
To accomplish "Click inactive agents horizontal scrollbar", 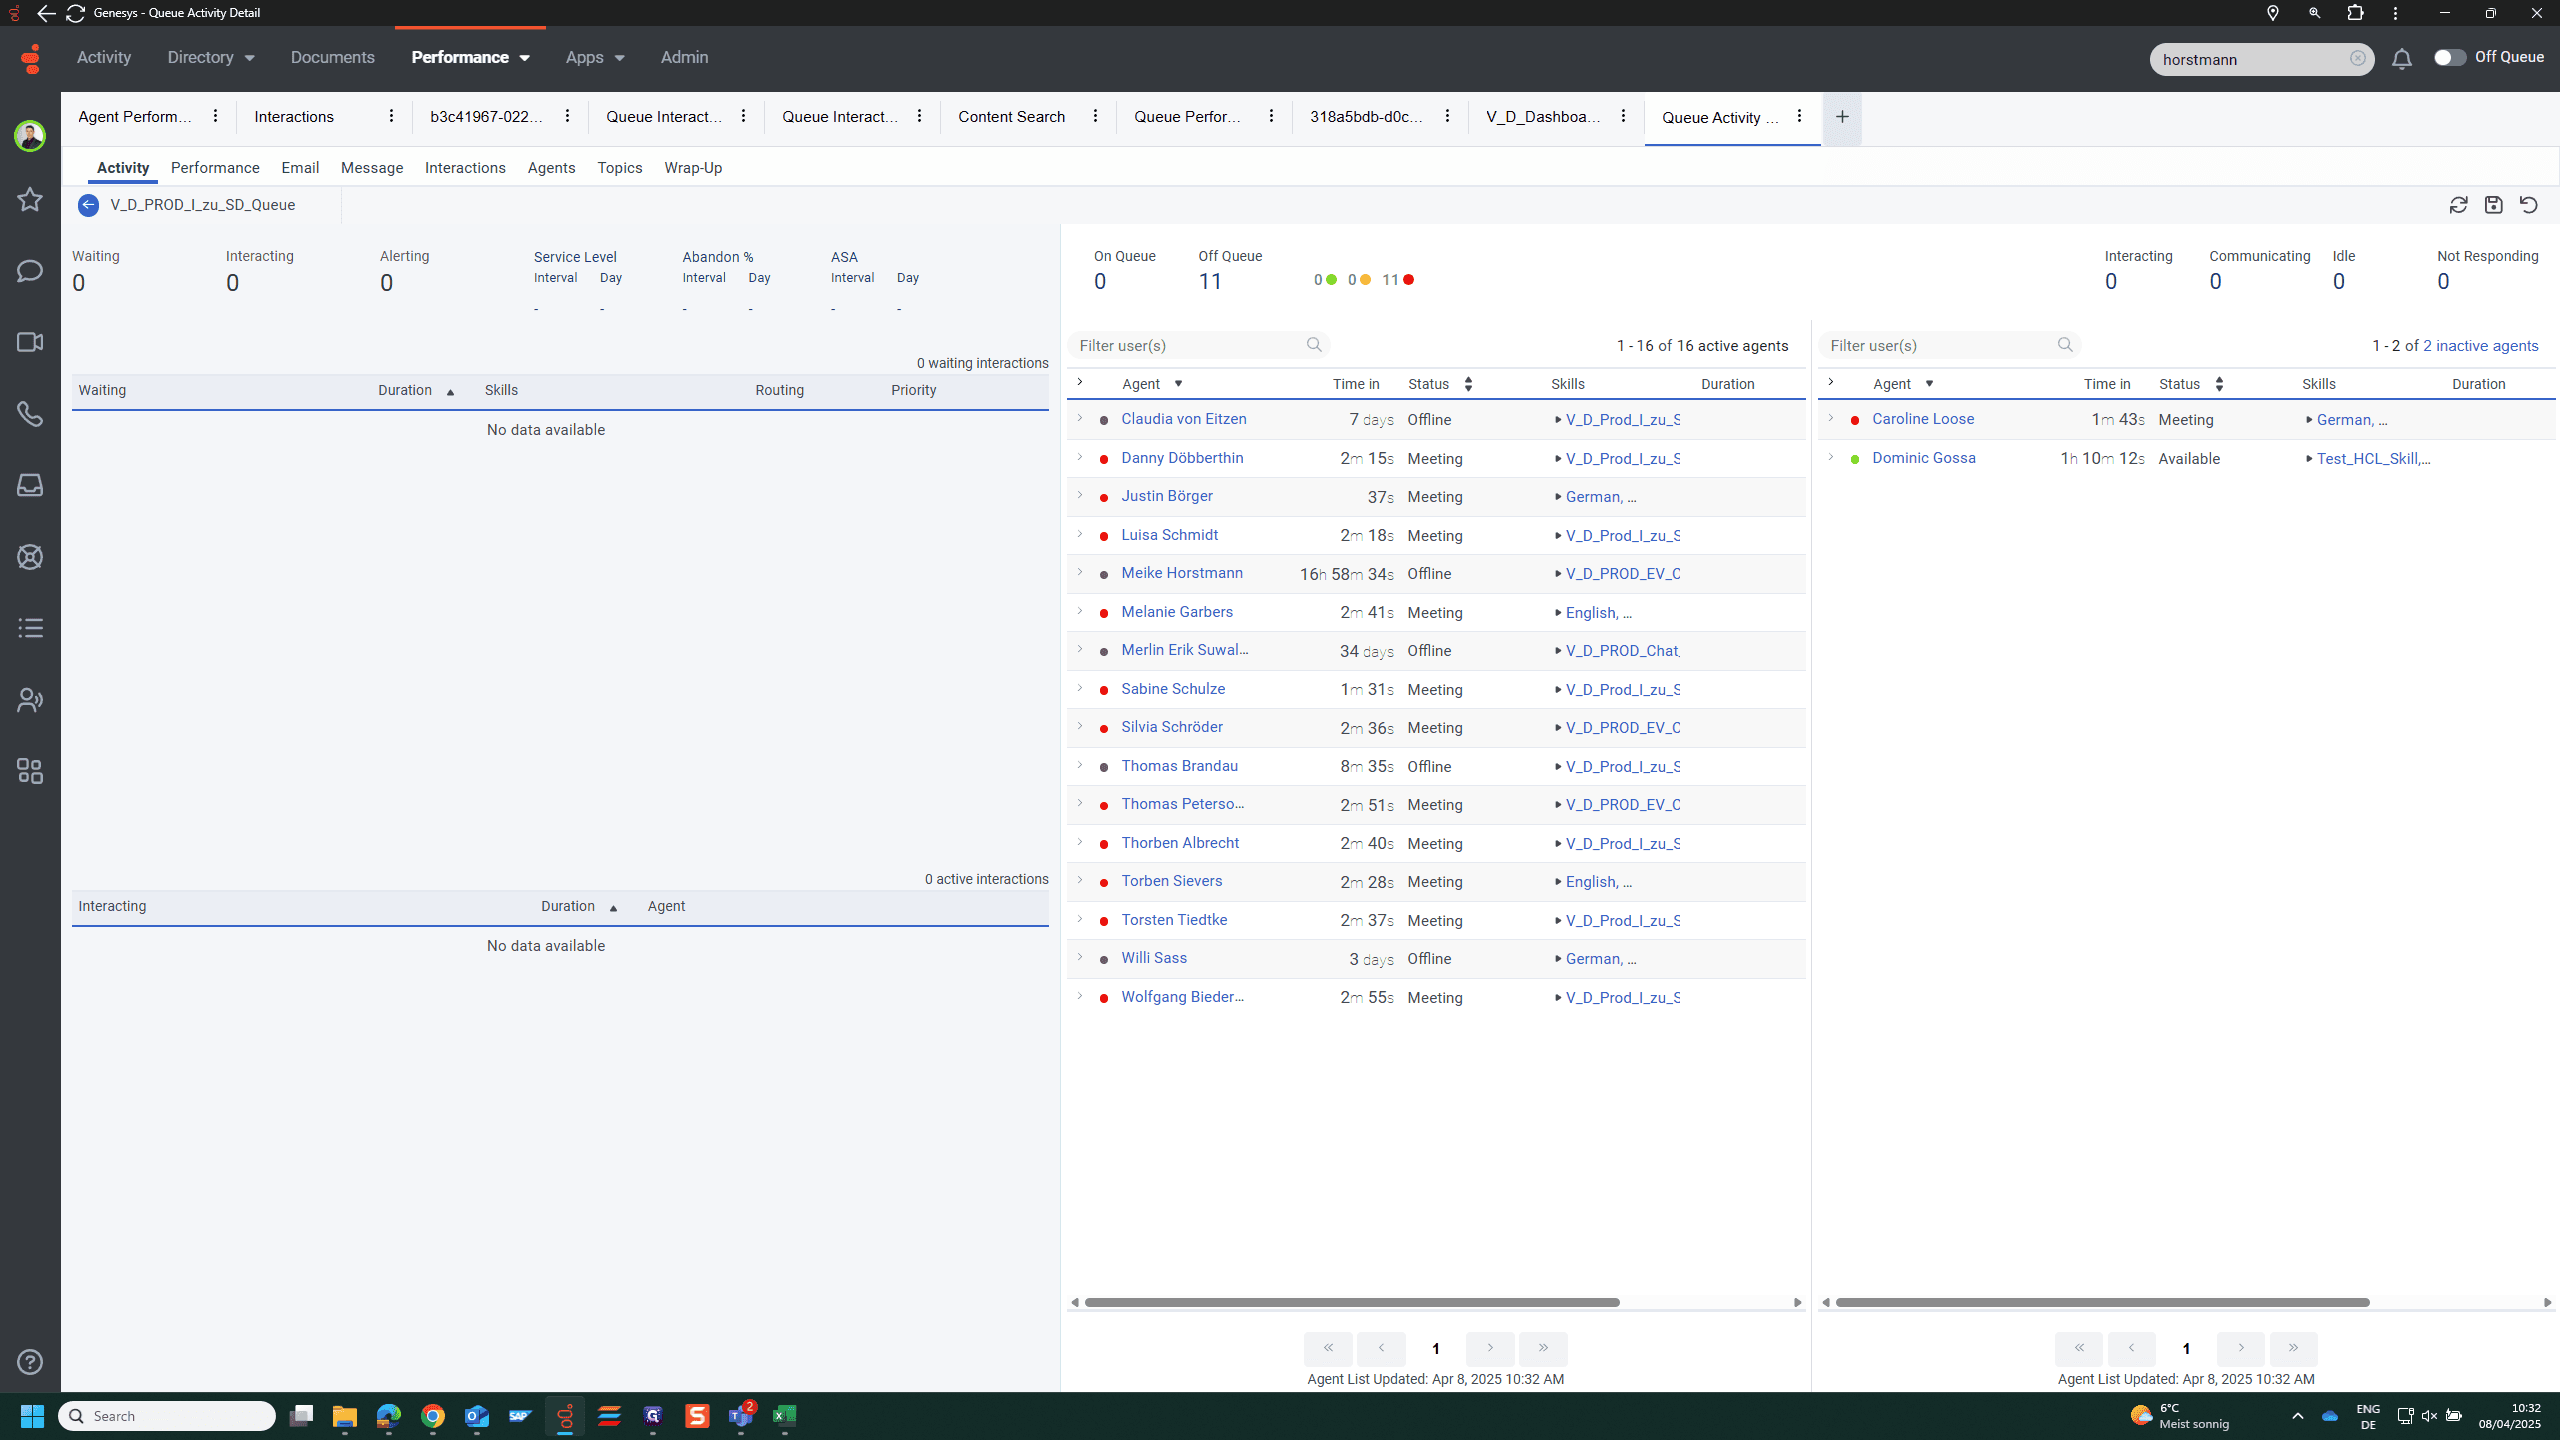I will (x=2102, y=1302).
